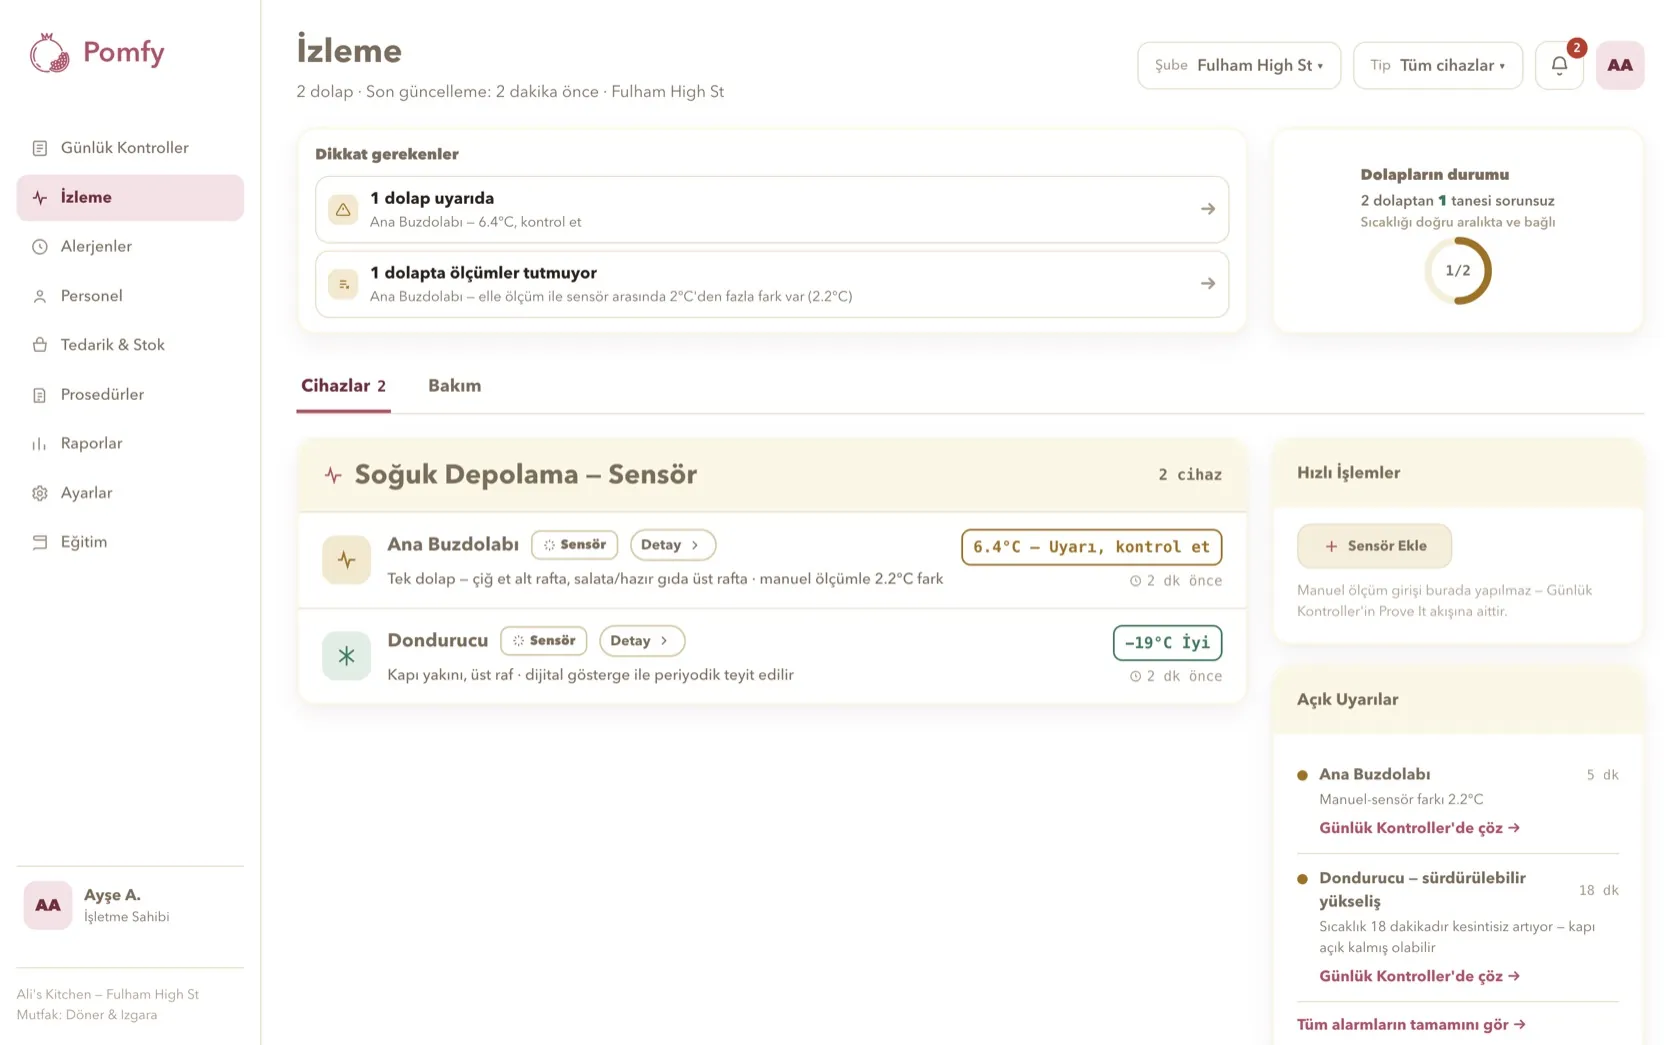Expand the ölçümler tutmuyor row arrow
The height and width of the screenshot is (1045, 1680).
point(1208,284)
